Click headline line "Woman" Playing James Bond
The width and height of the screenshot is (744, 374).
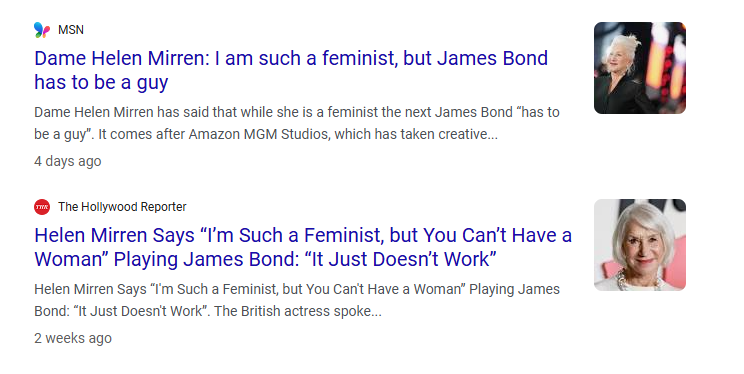265,259
